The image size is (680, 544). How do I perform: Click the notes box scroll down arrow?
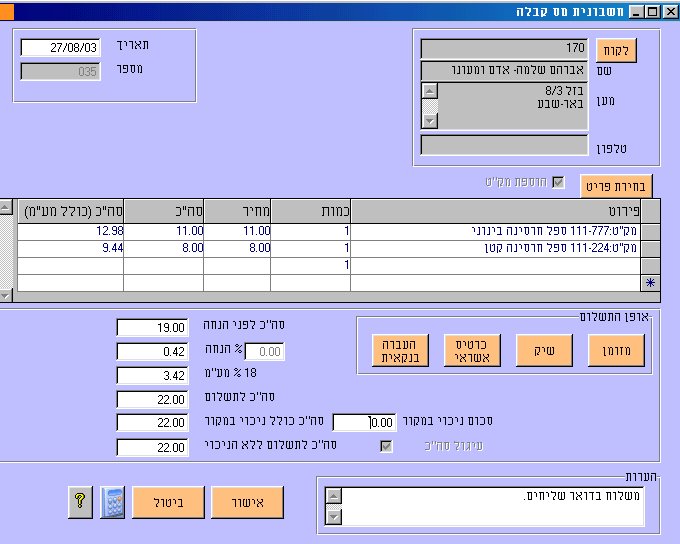[x=333, y=517]
